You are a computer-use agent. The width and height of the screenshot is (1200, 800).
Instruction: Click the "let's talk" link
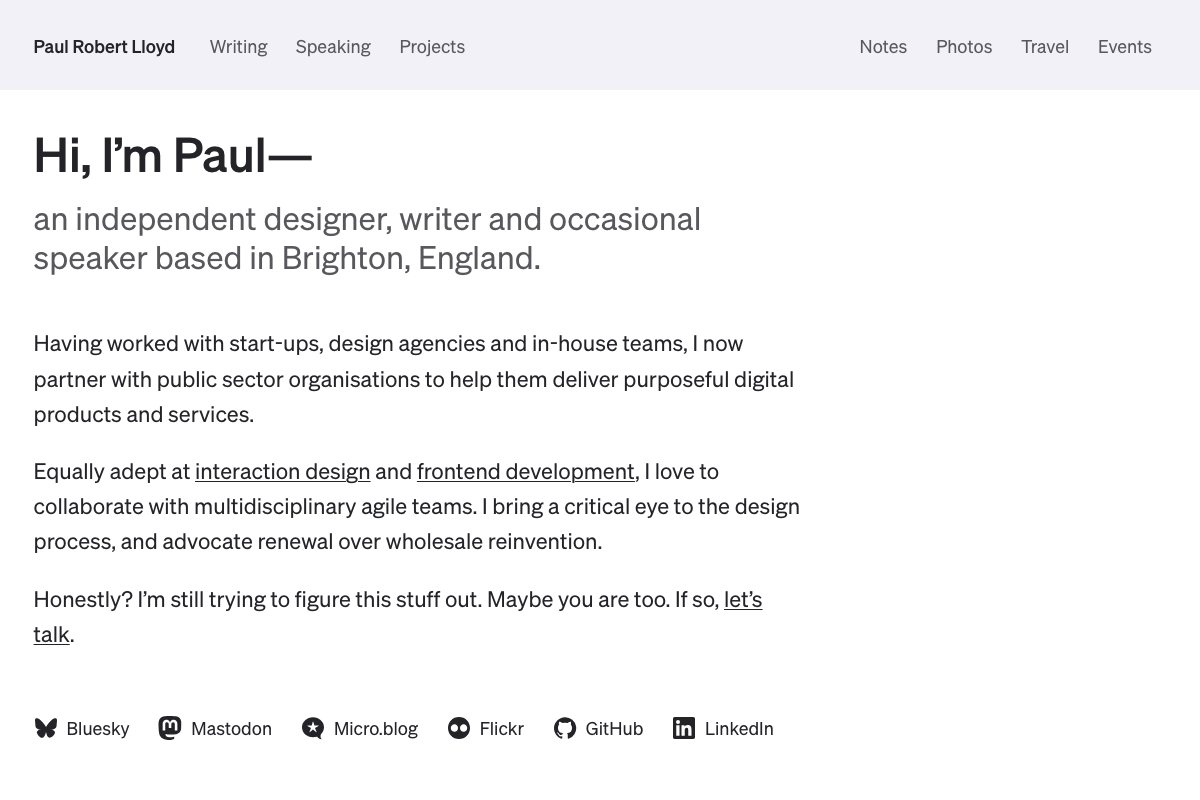[x=742, y=599]
